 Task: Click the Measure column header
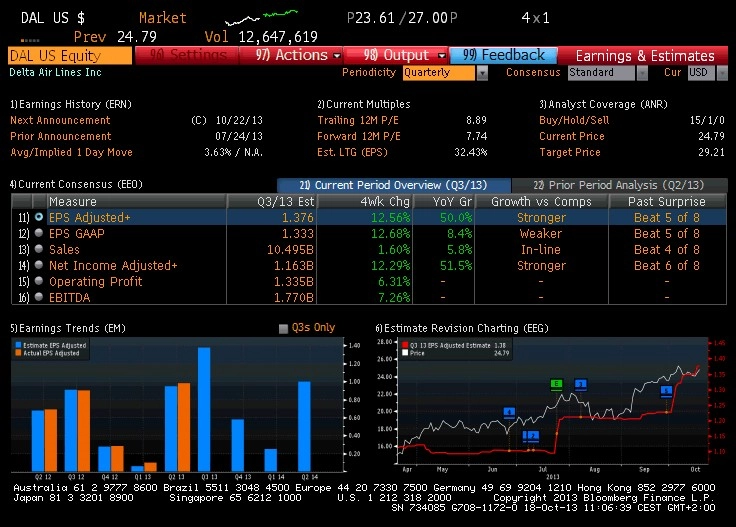tap(136, 201)
